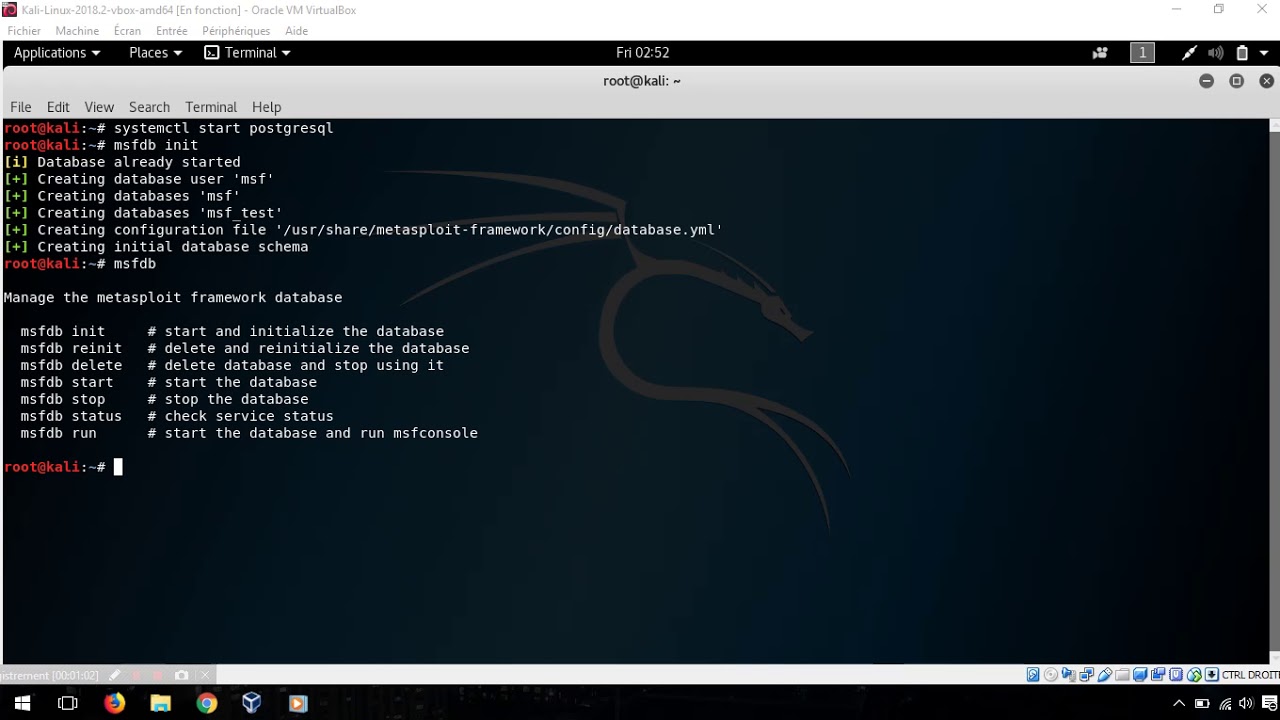Image resolution: width=1280 pixels, height=720 pixels.
Task: Open Windows Start menu
Action: pos(22,703)
